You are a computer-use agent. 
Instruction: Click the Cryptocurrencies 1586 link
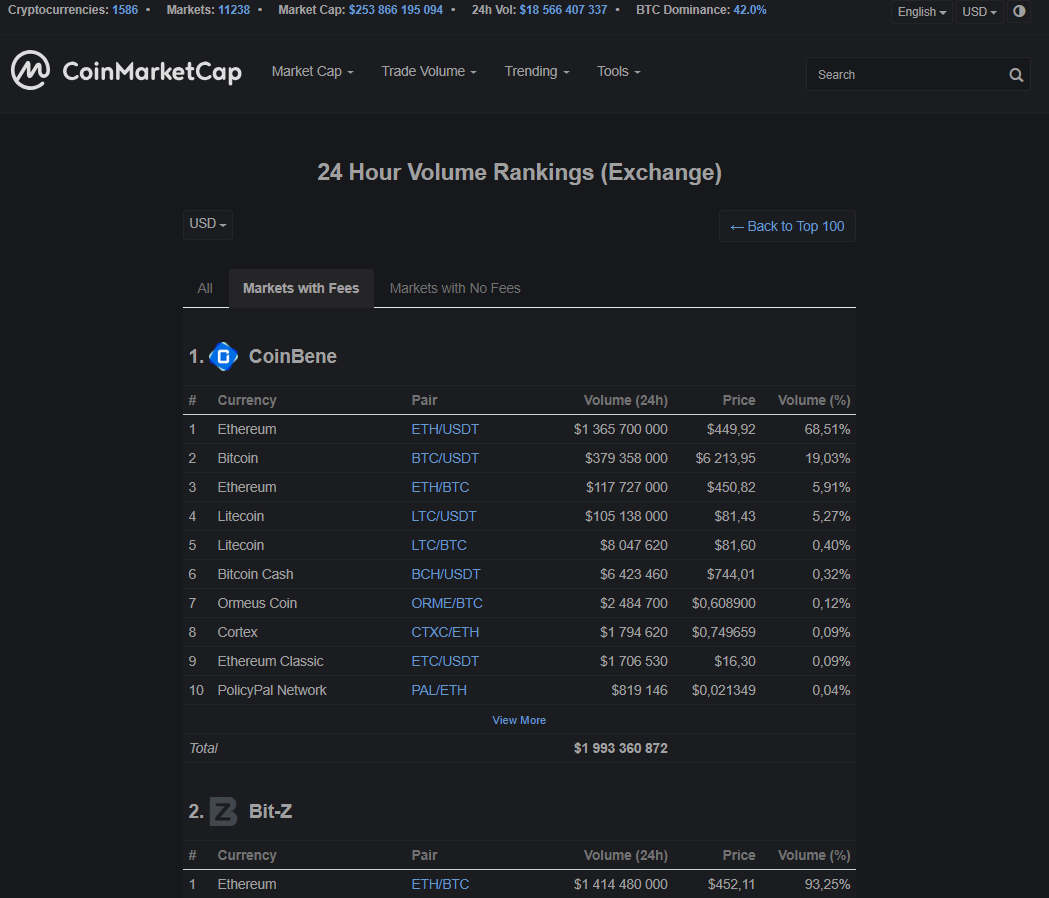pyautogui.click(x=125, y=10)
